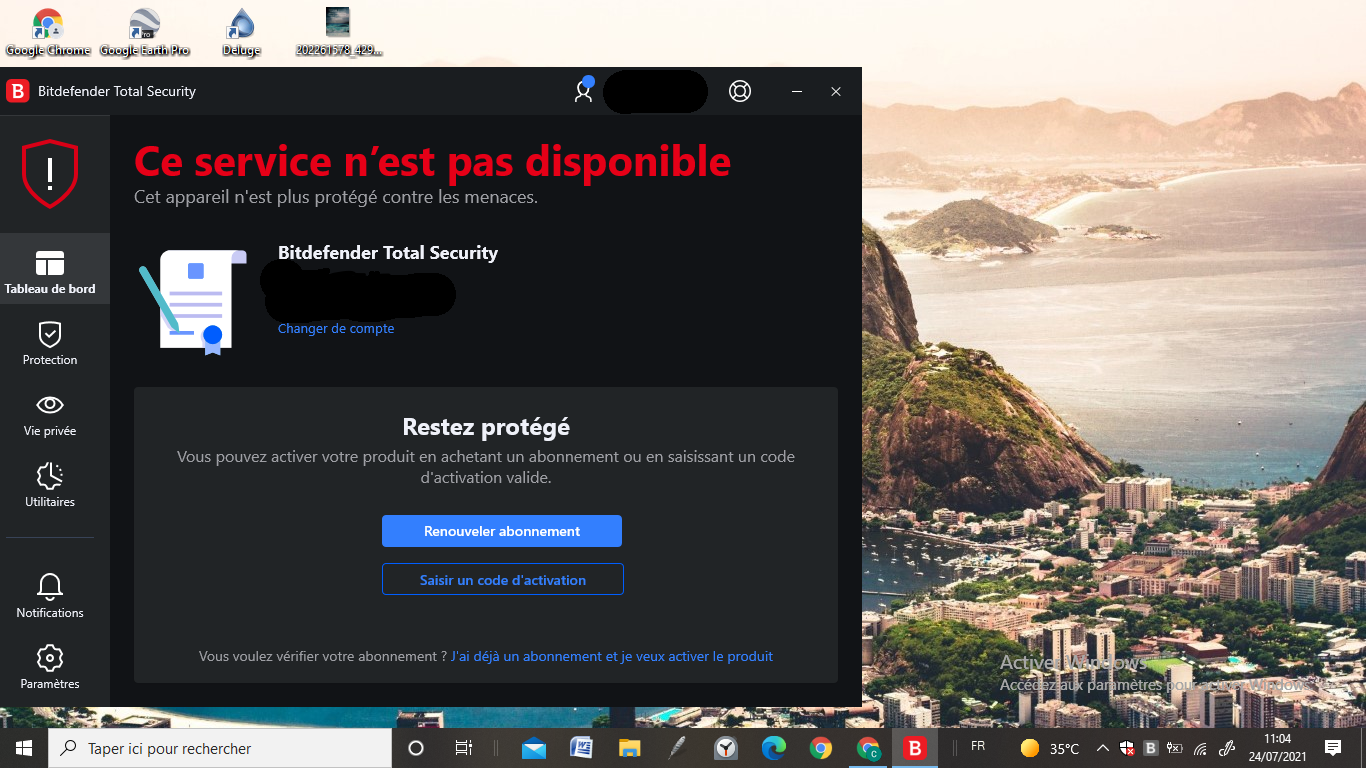Open Microsoft Word from the taskbar
Image resolution: width=1366 pixels, height=768 pixels.
(x=581, y=748)
